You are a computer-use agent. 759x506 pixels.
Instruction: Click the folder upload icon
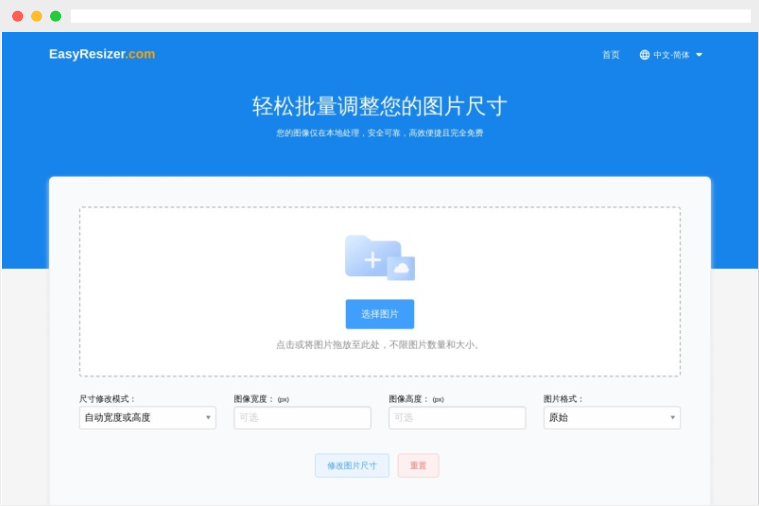click(380, 258)
